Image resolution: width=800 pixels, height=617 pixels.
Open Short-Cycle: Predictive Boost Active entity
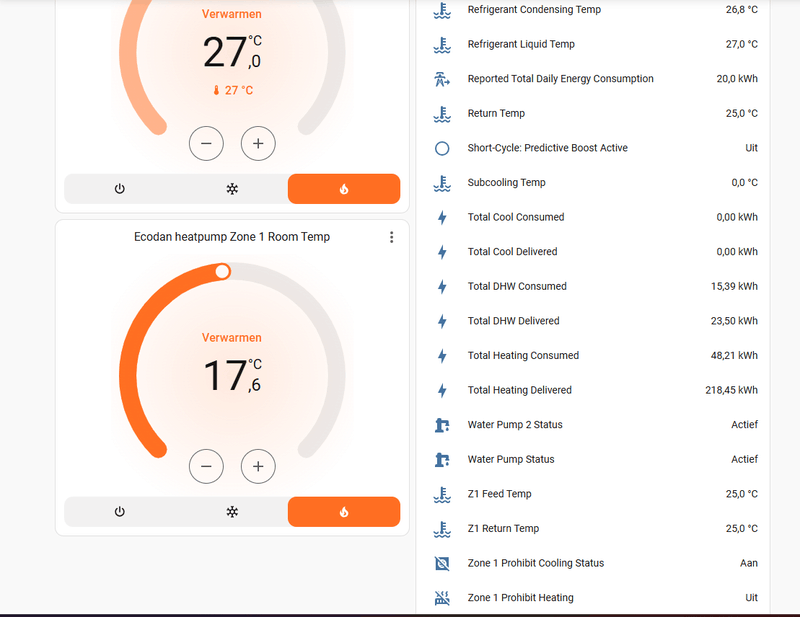[x=595, y=148]
